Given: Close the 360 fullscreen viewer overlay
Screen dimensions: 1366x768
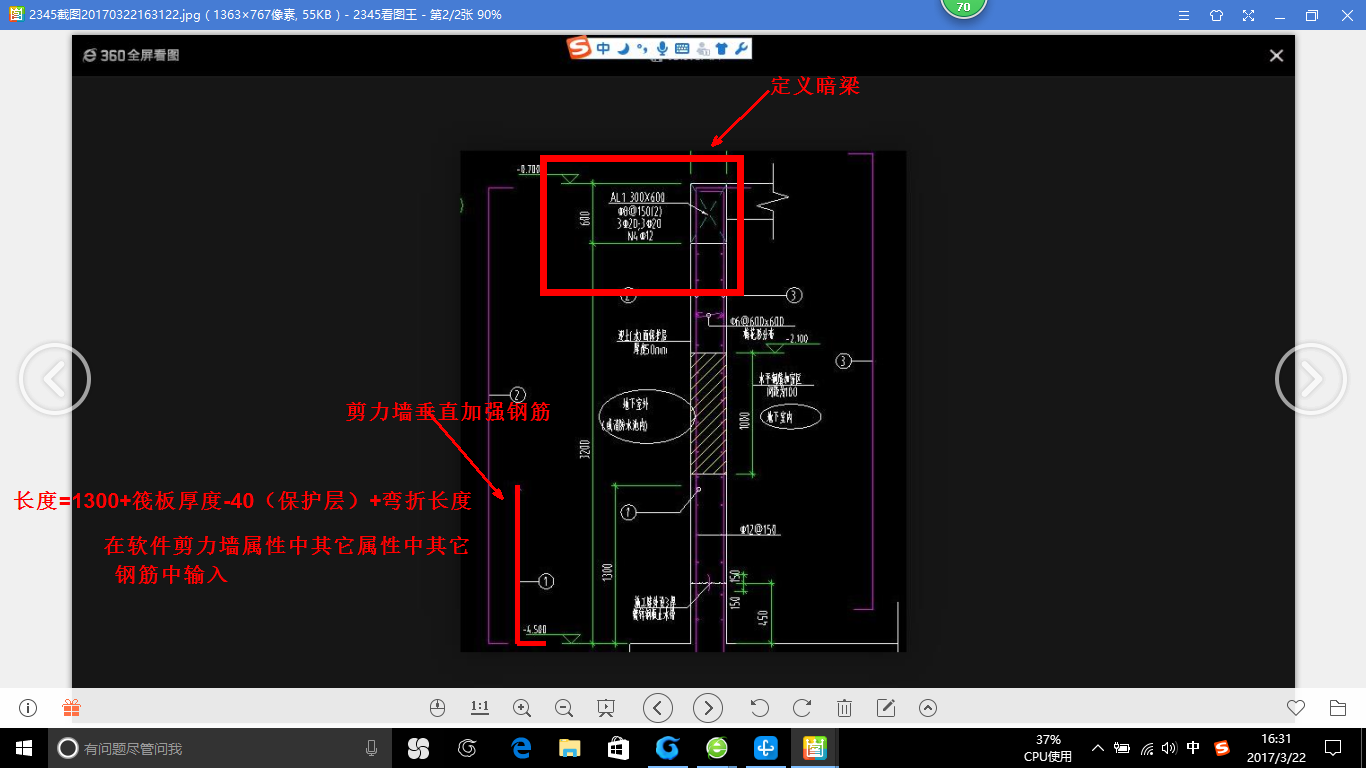Looking at the screenshot, I should click(1276, 56).
